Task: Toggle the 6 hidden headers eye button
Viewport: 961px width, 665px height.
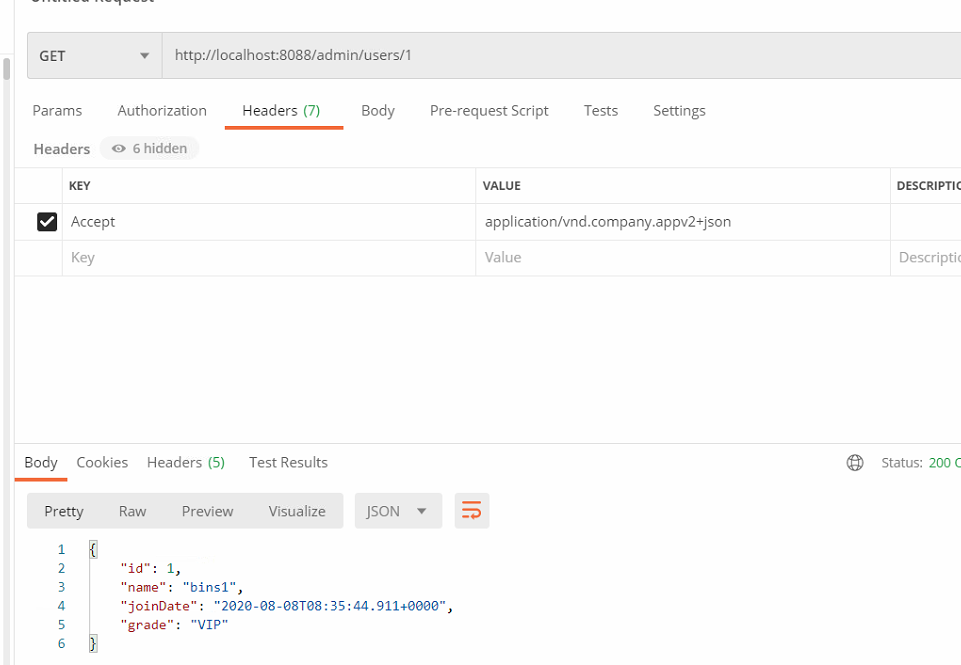Action: pos(150,148)
